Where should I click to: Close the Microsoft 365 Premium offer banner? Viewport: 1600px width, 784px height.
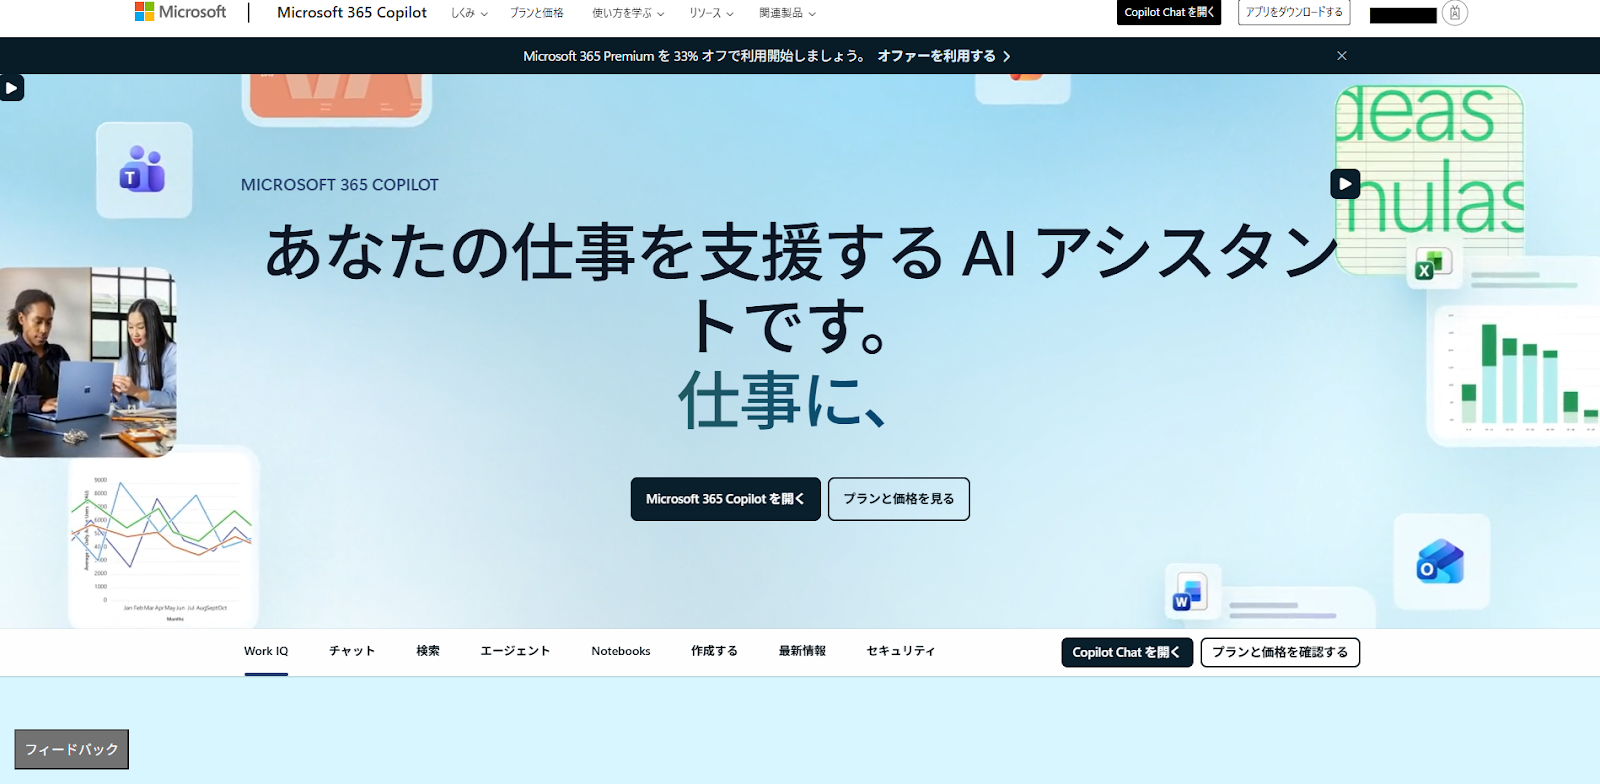(x=1342, y=56)
